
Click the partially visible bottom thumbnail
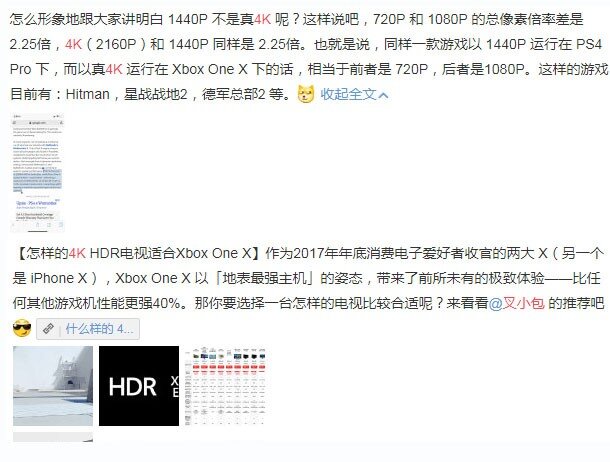53,437
